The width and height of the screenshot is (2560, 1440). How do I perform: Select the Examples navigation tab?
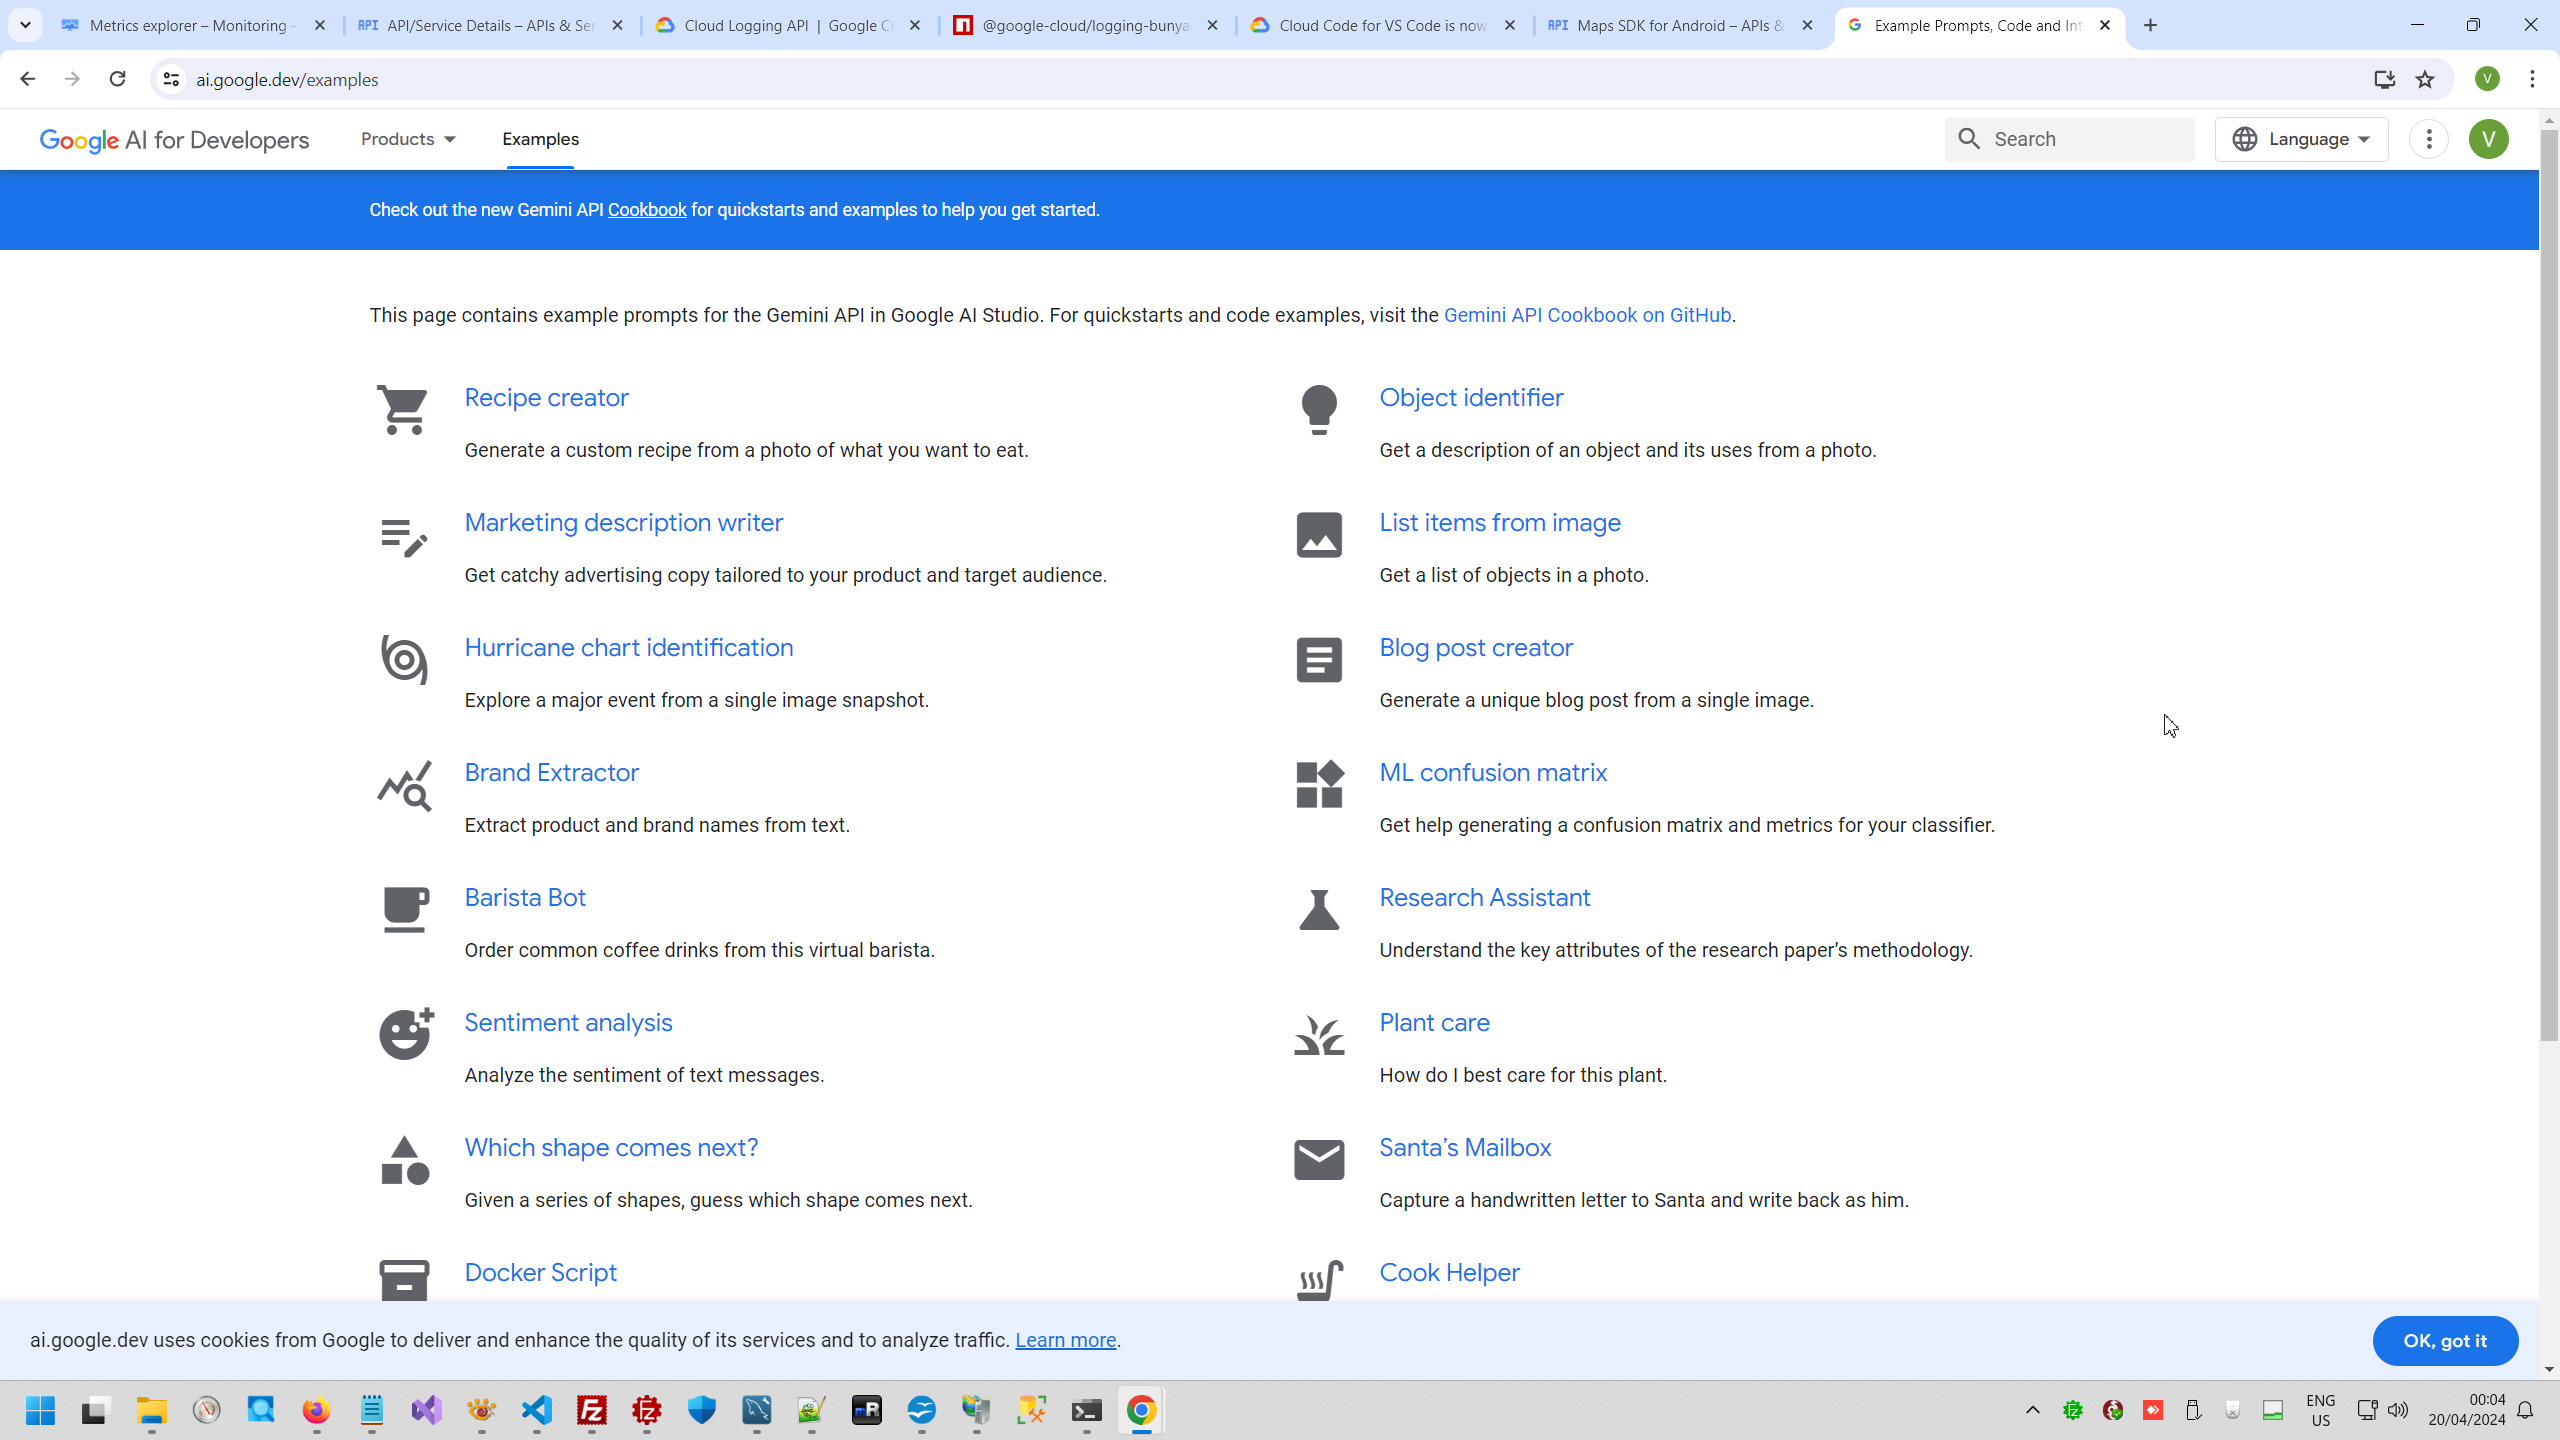point(540,139)
